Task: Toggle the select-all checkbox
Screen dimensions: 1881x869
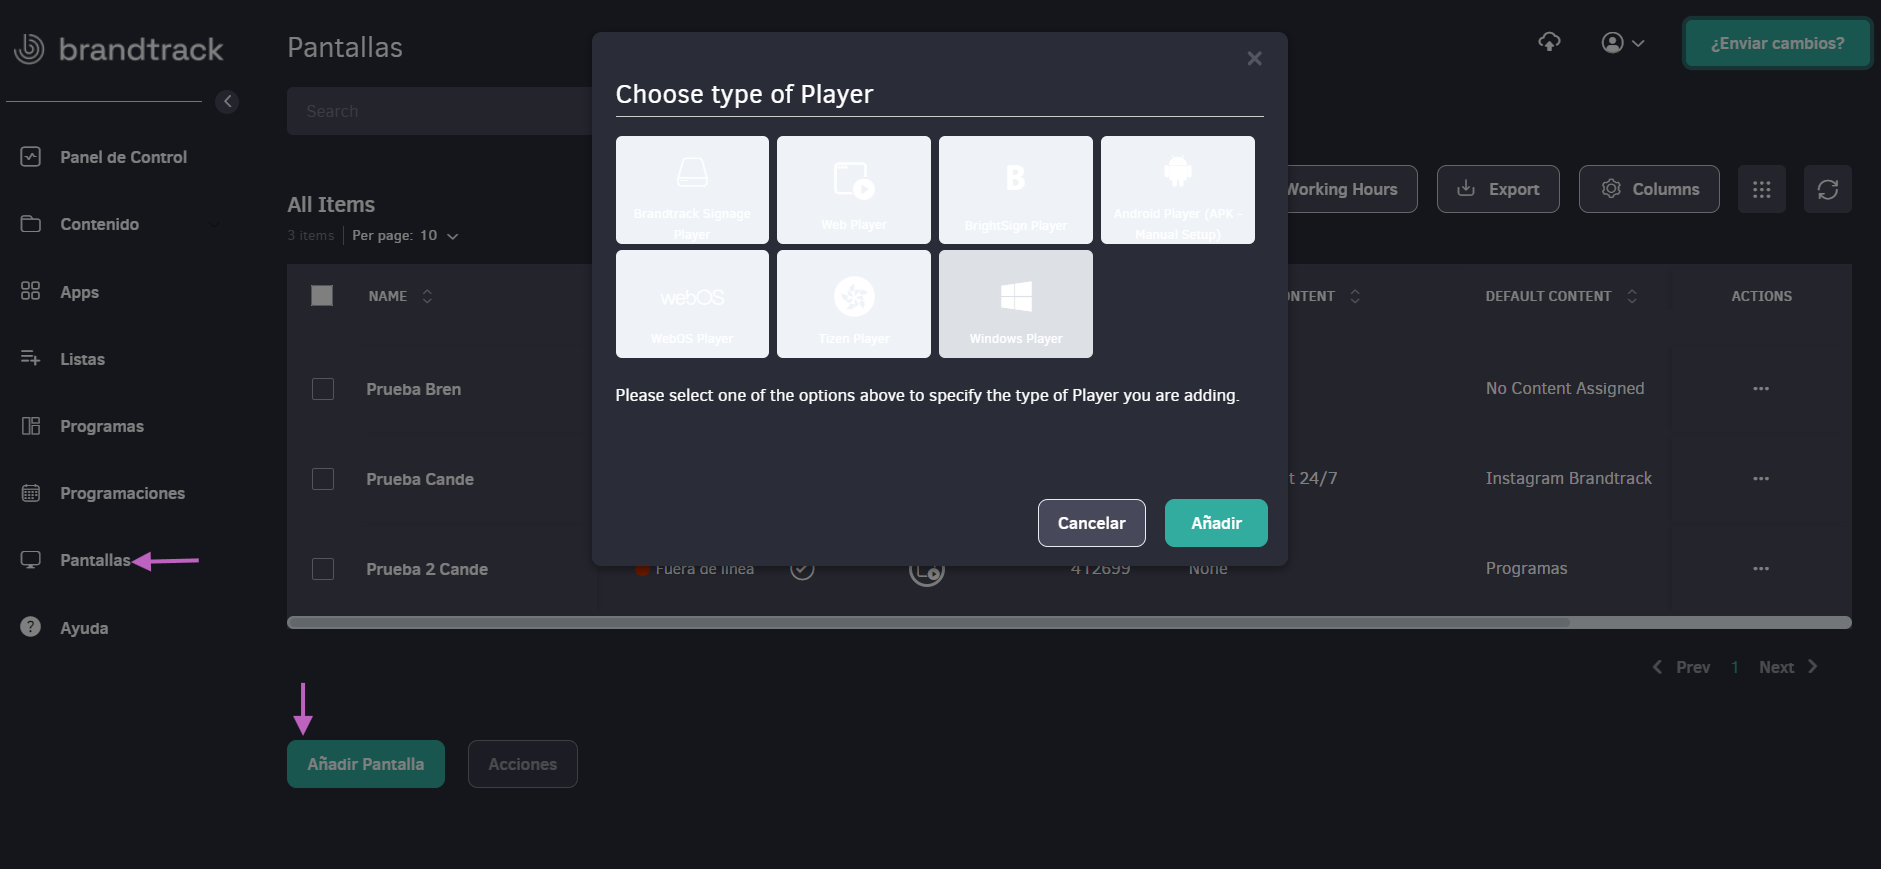Action: (x=322, y=296)
